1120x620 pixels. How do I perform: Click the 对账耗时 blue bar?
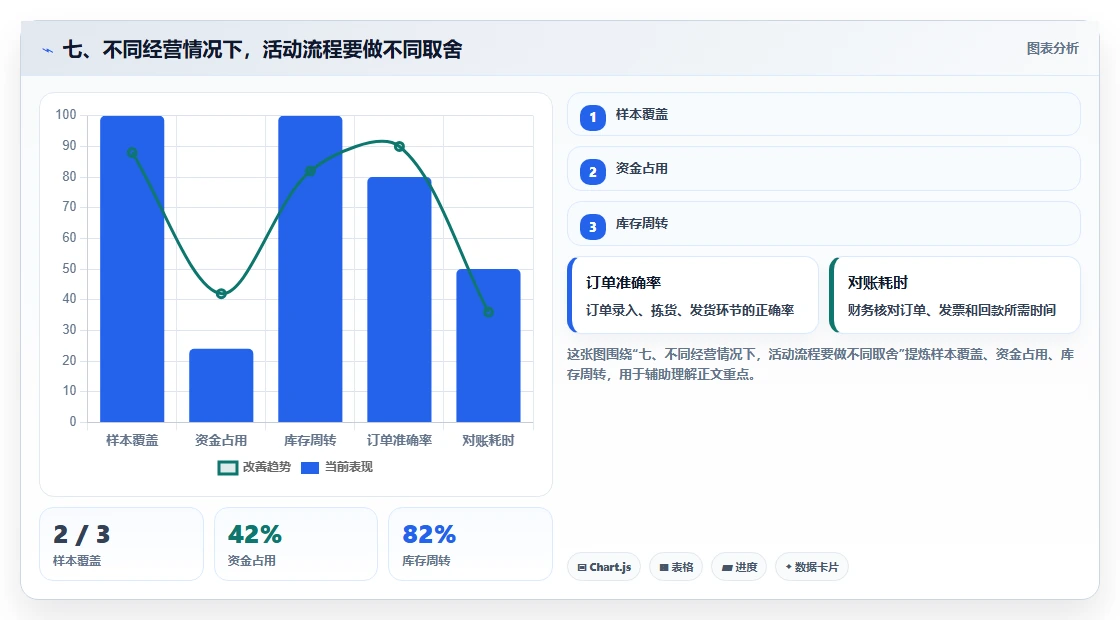[489, 346]
